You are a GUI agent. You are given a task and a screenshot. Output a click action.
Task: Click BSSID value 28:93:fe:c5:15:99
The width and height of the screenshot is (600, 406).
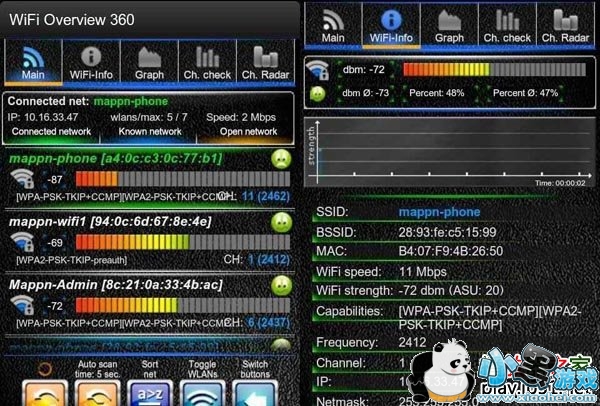pyautogui.click(x=447, y=232)
